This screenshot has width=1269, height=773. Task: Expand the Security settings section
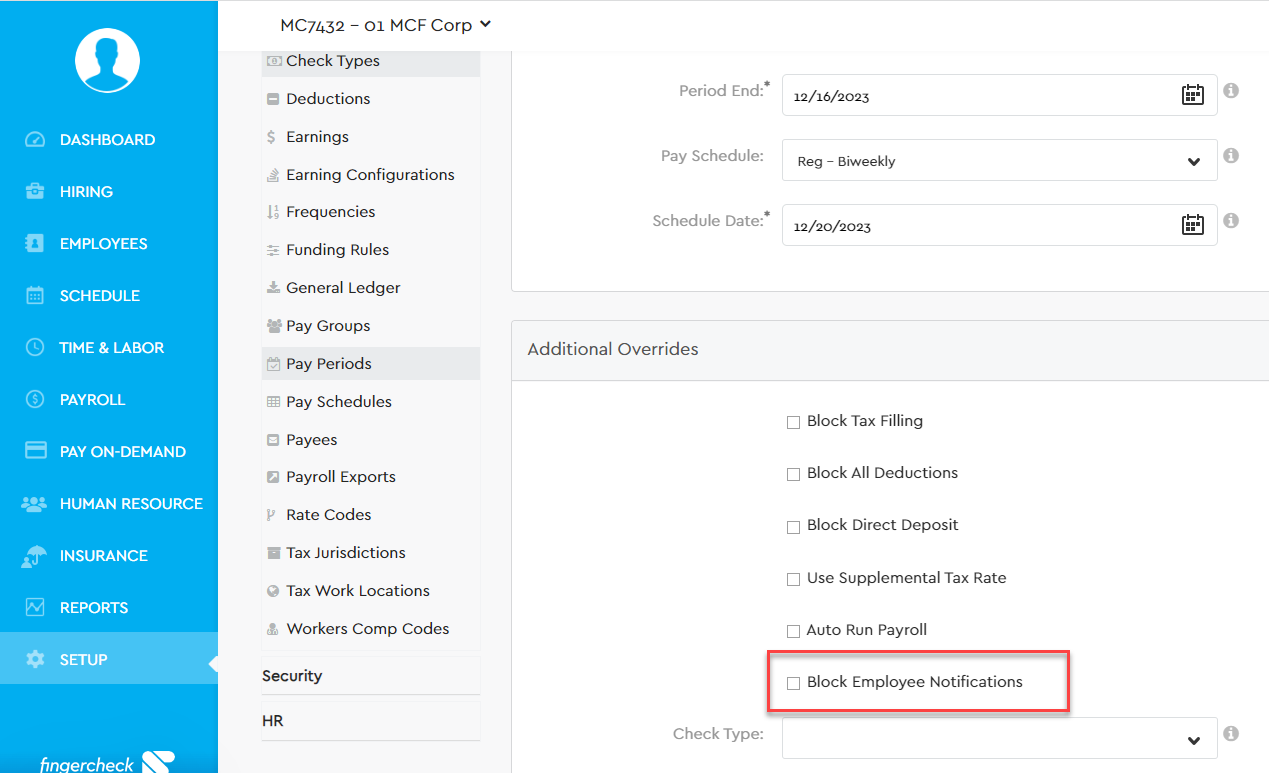point(292,676)
